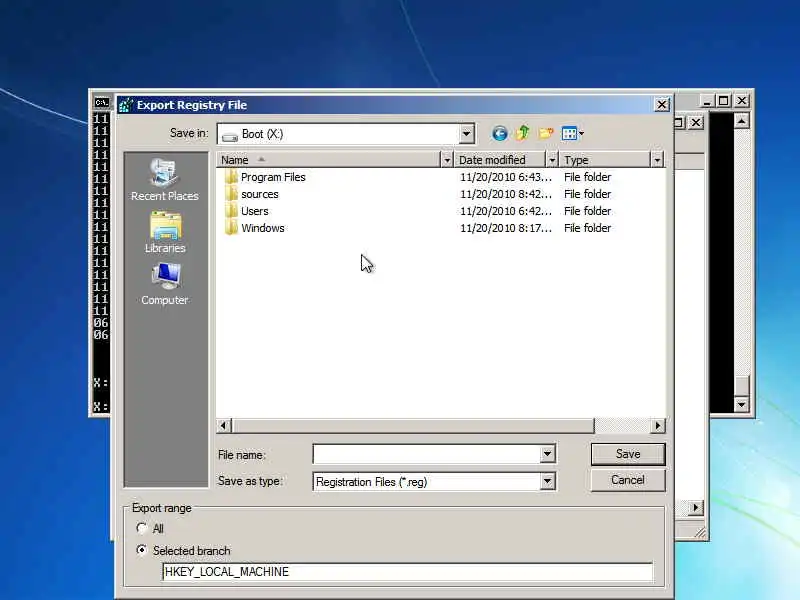Sort by Type column header
The image size is (800, 600).
(605, 160)
